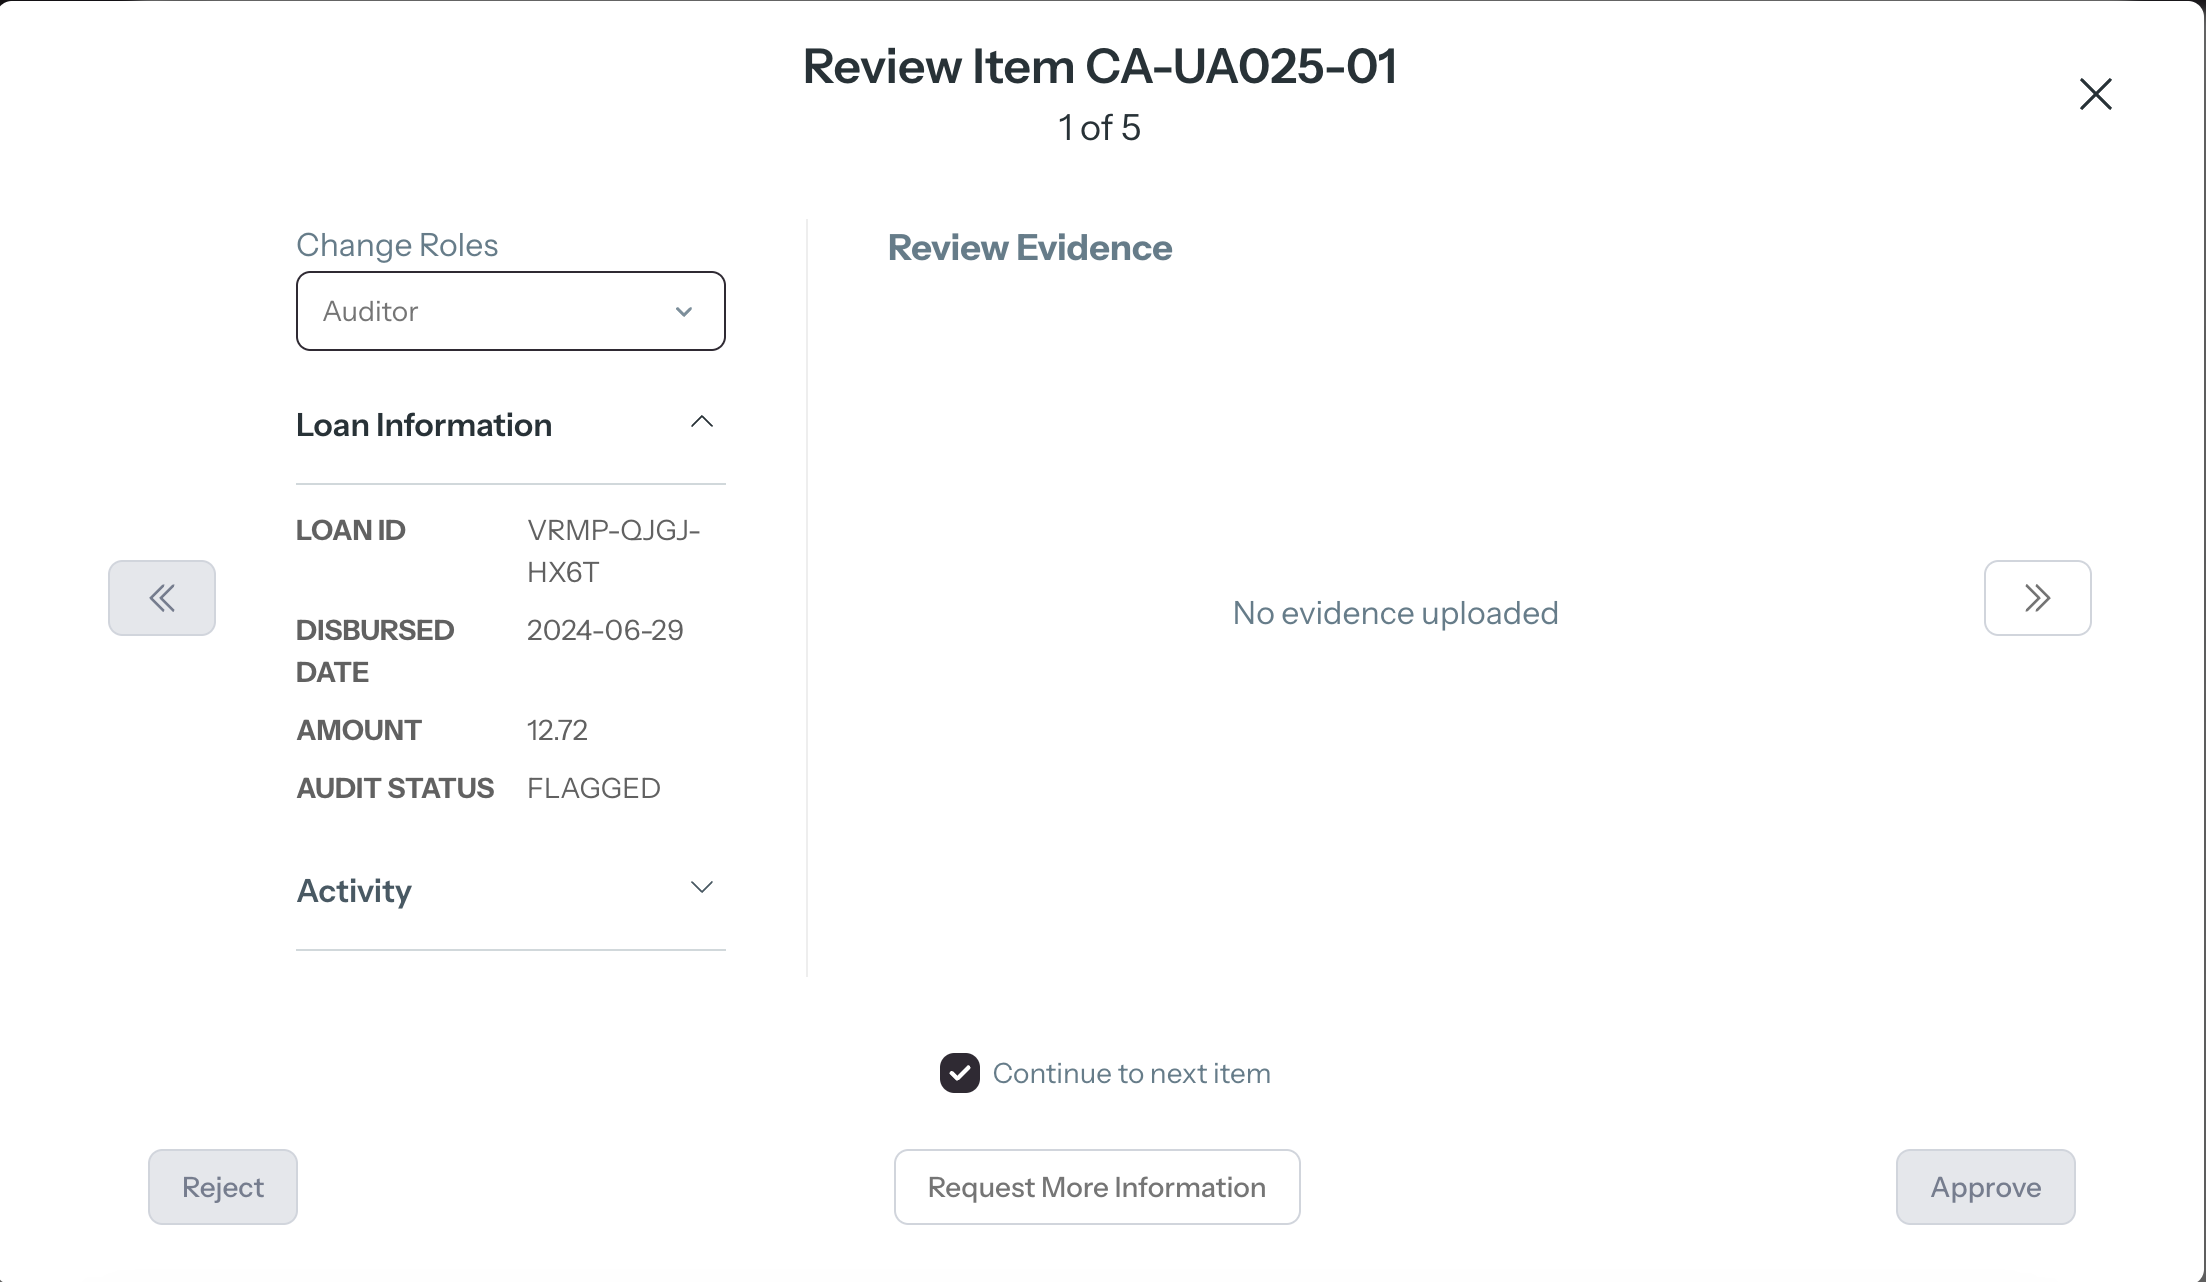Click the chevron arrow inside Auditor selector
Screen dimensions: 2206x1282
684,312
